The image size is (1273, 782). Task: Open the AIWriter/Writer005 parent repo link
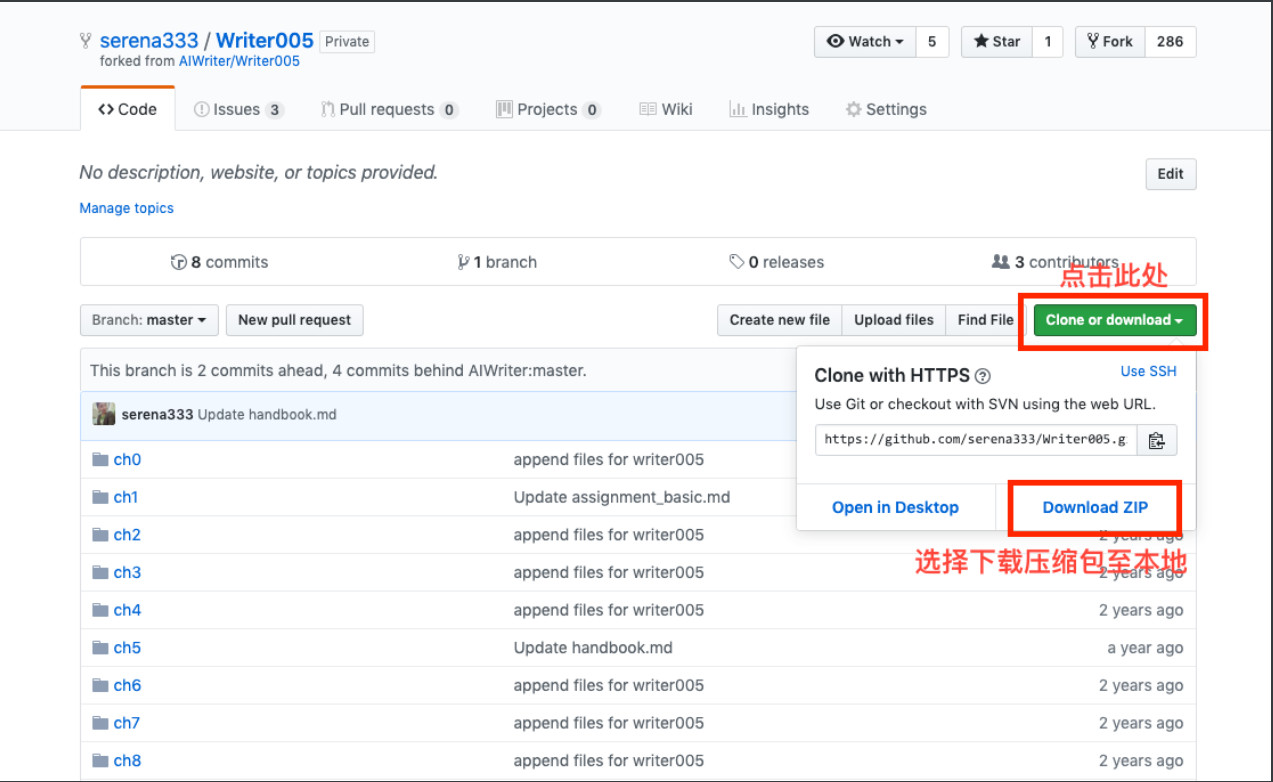(x=239, y=61)
